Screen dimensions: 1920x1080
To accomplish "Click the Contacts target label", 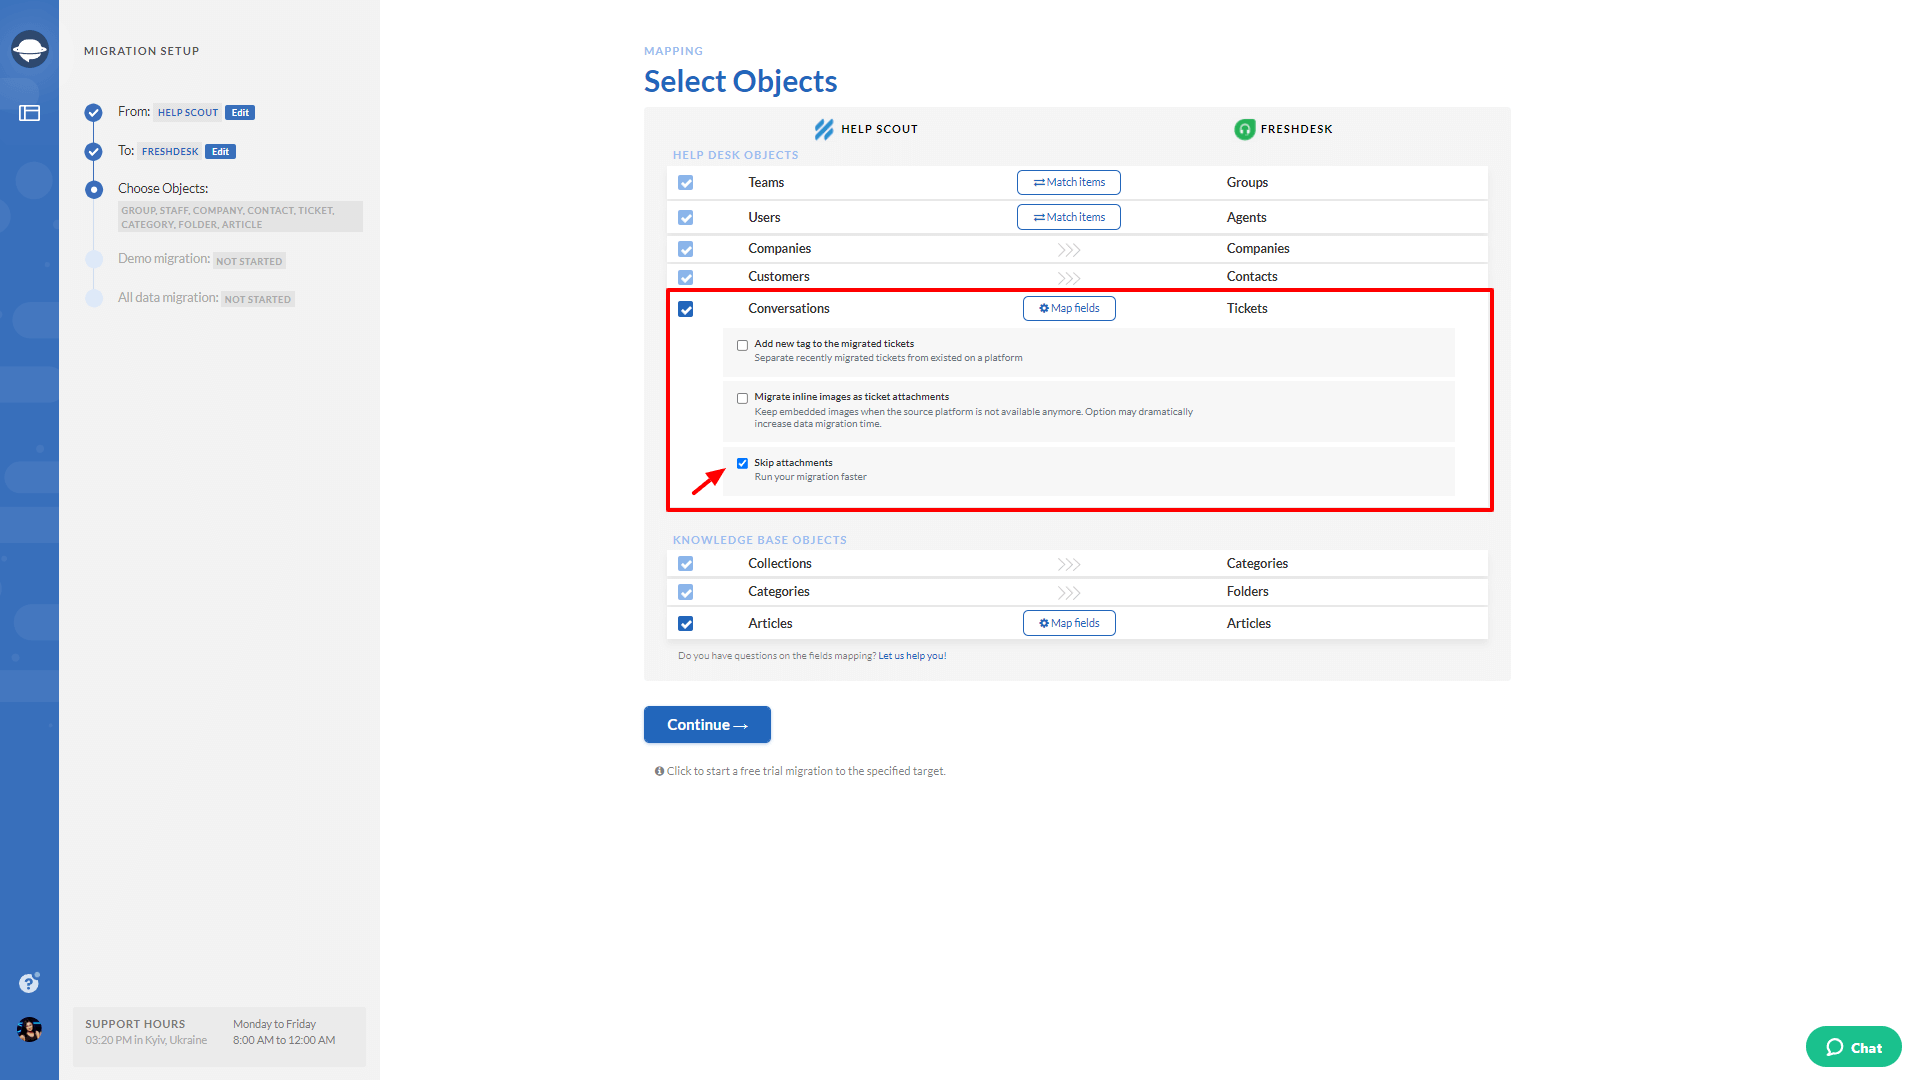I will pyautogui.click(x=1252, y=277).
